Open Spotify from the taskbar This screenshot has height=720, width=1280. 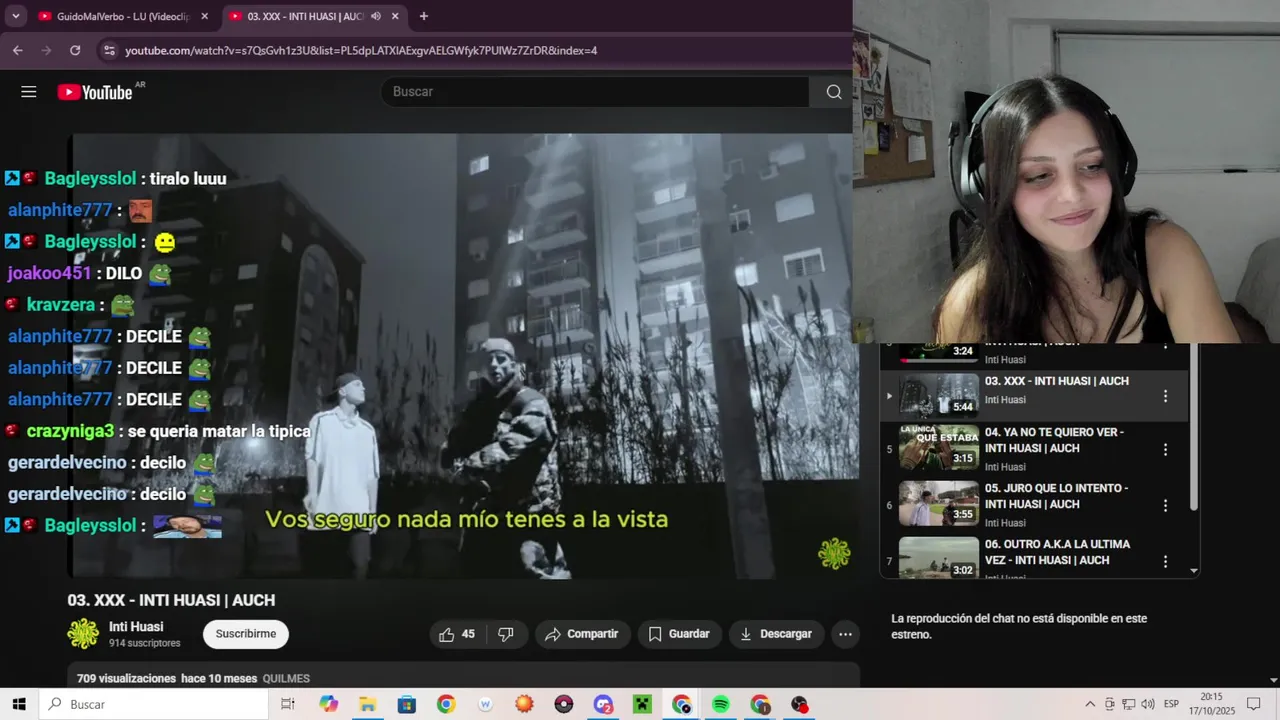coord(721,704)
